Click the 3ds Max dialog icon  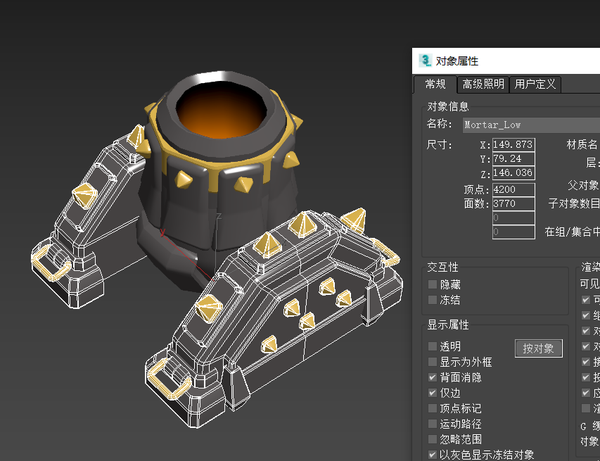(425, 61)
